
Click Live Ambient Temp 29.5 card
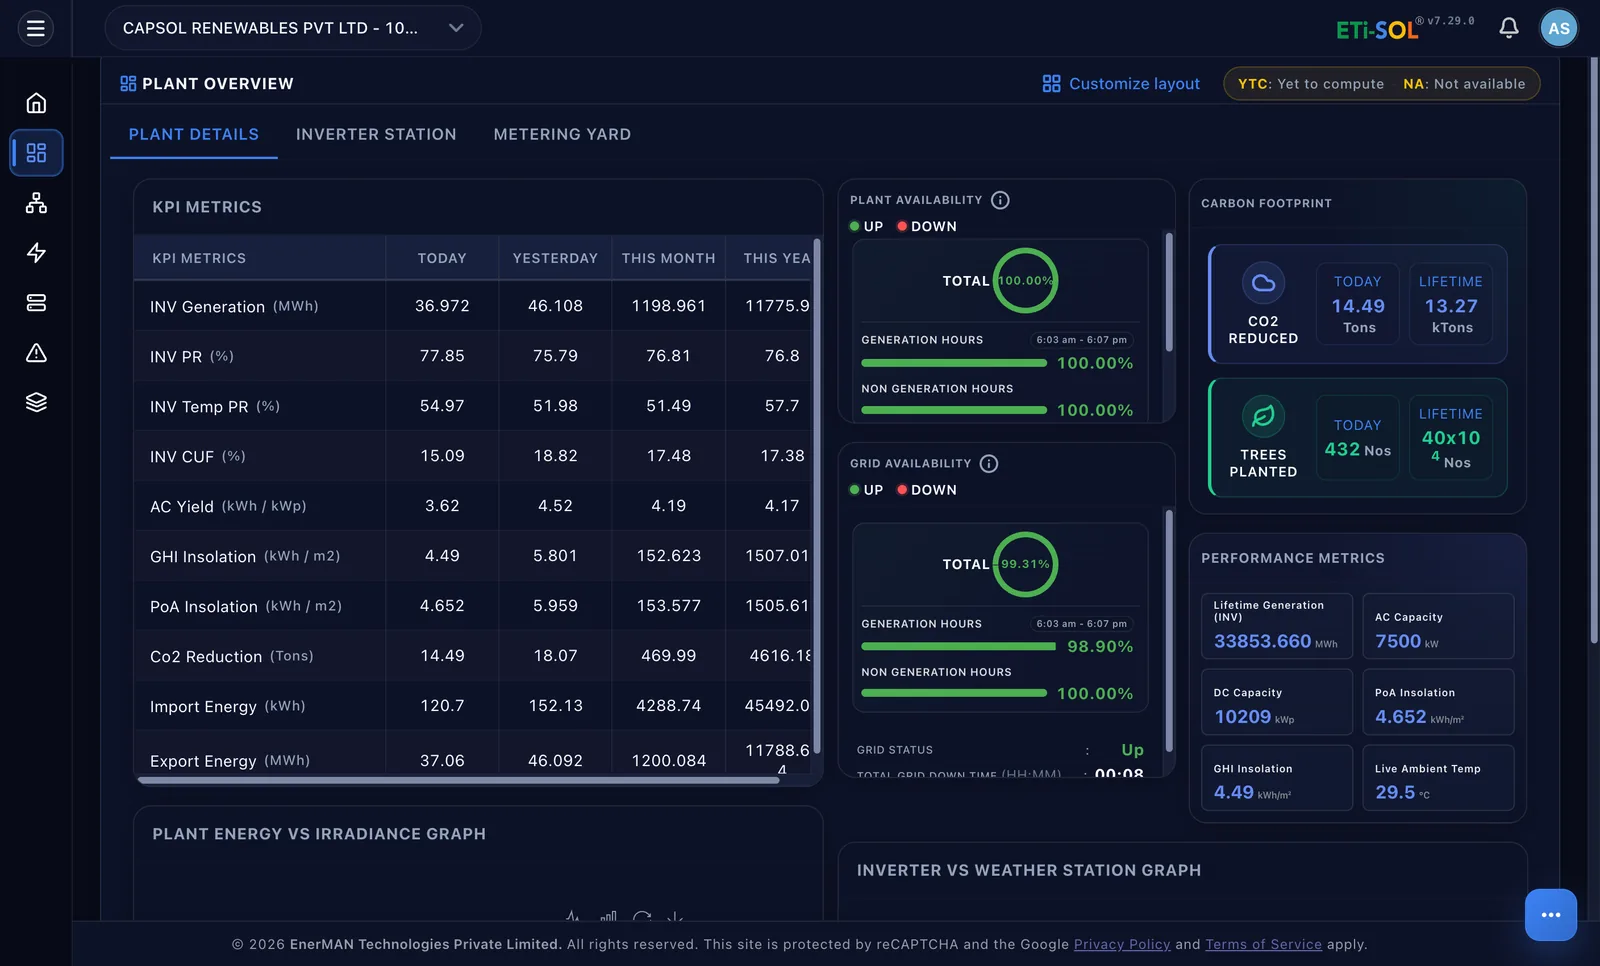click(x=1438, y=778)
